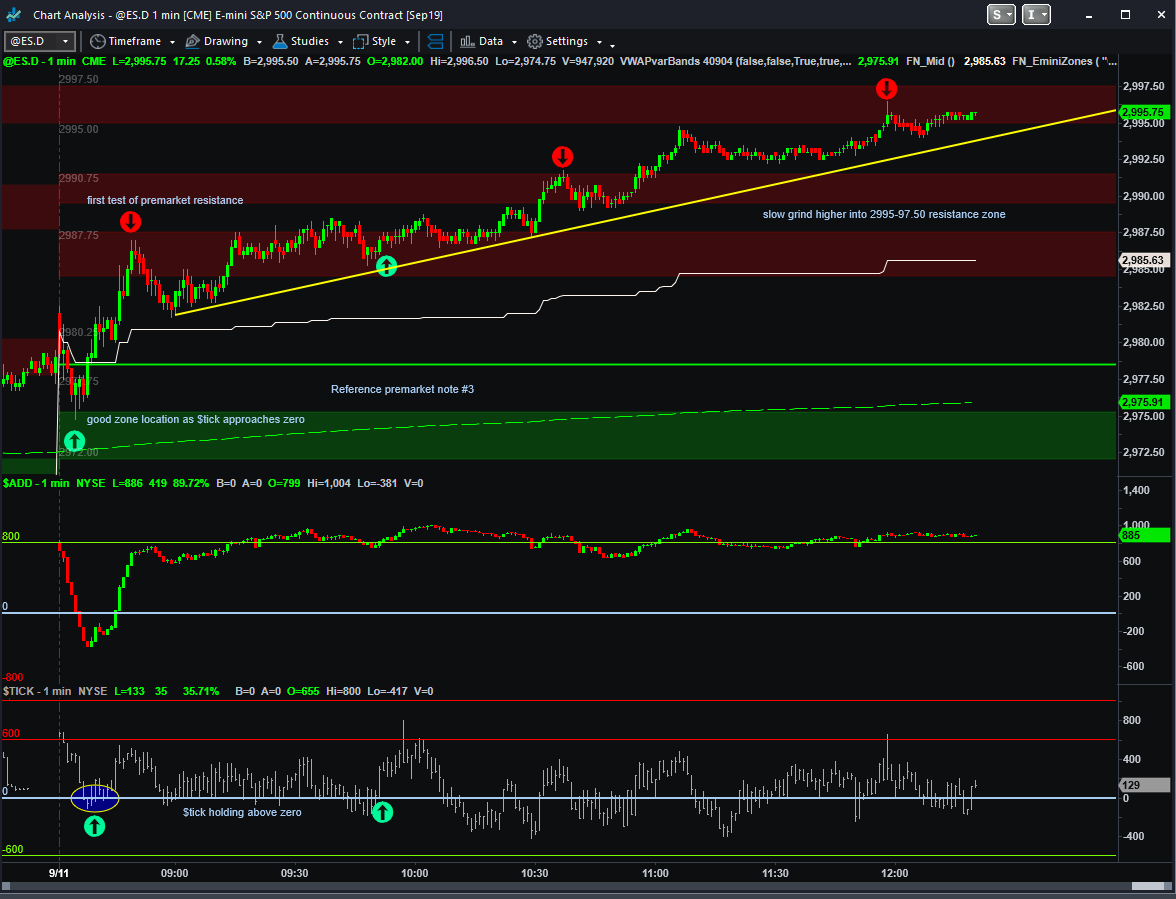Click the '10:00' time axis label
Image resolution: width=1176 pixels, height=899 pixels.
[415, 874]
